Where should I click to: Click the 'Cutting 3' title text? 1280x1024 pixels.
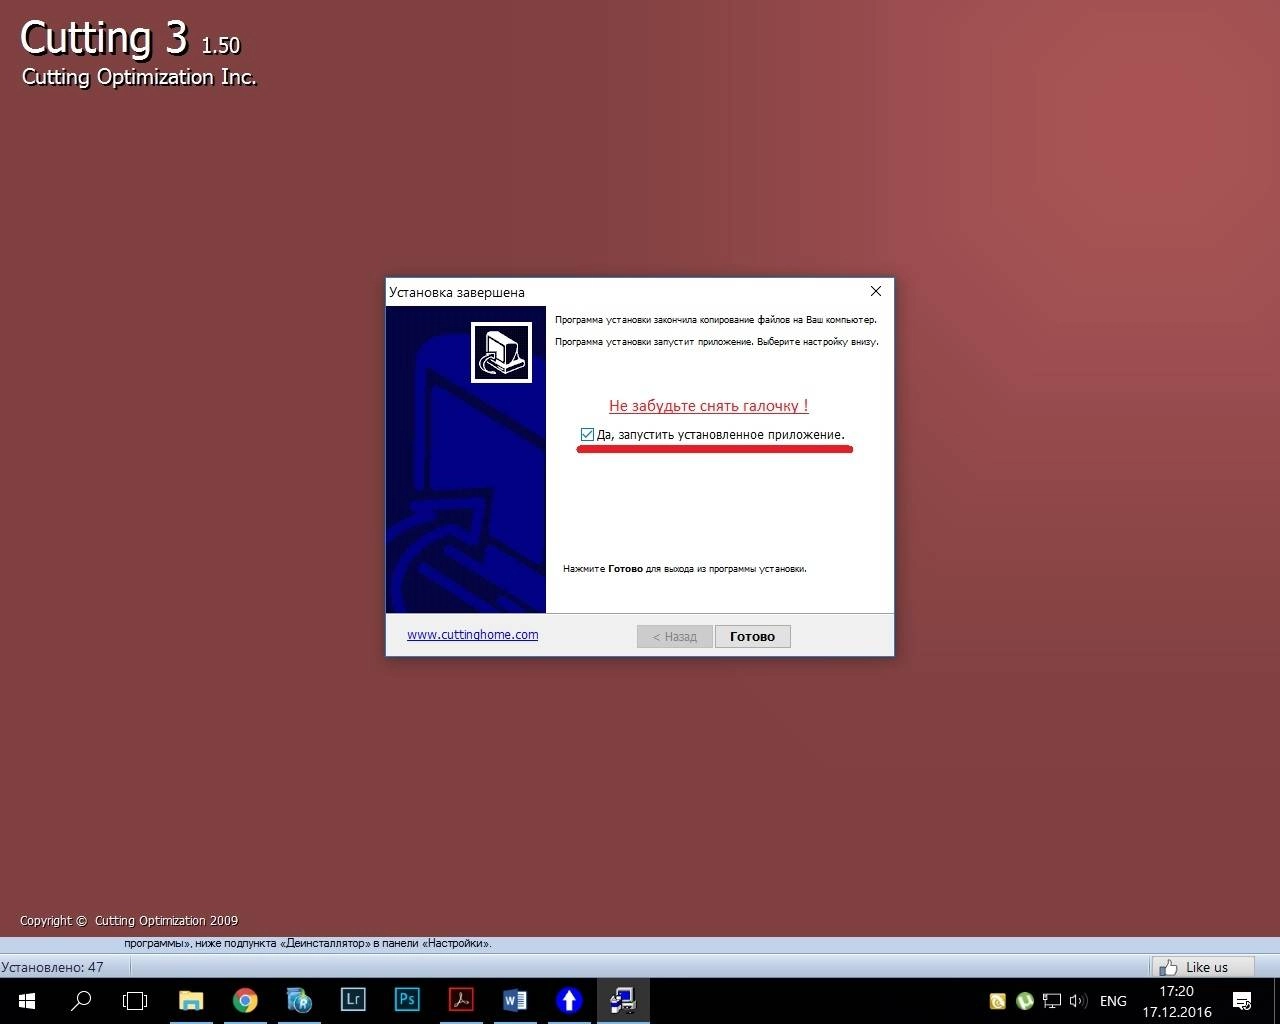tap(104, 38)
